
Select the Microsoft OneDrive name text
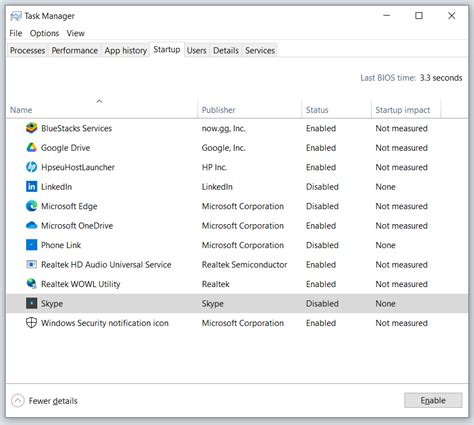tap(77, 226)
